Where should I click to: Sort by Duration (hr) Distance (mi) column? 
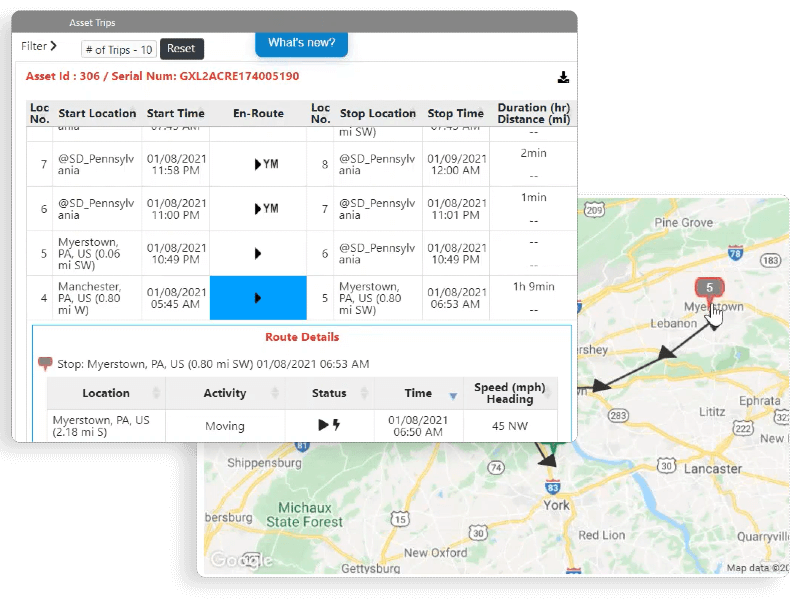(x=534, y=113)
